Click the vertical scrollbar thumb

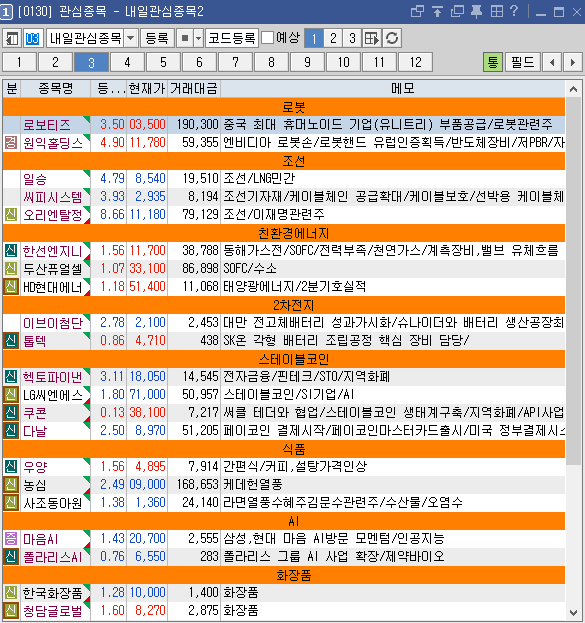(x=573, y=281)
